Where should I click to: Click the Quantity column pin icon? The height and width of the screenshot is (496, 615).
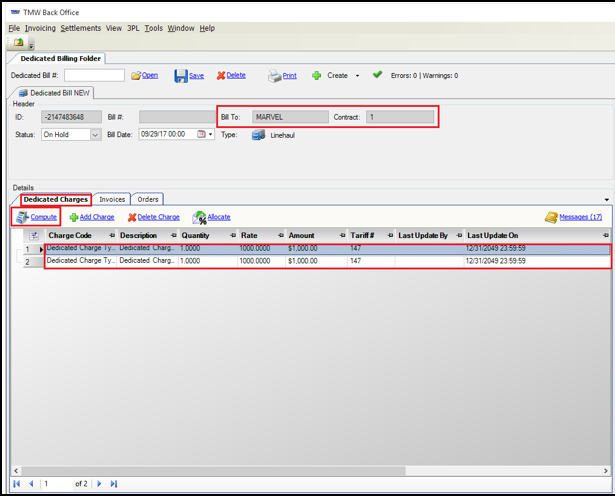(x=233, y=235)
